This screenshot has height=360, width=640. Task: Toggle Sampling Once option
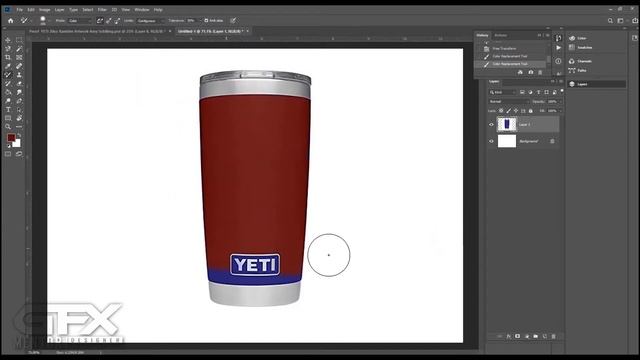click(x=109, y=20)
